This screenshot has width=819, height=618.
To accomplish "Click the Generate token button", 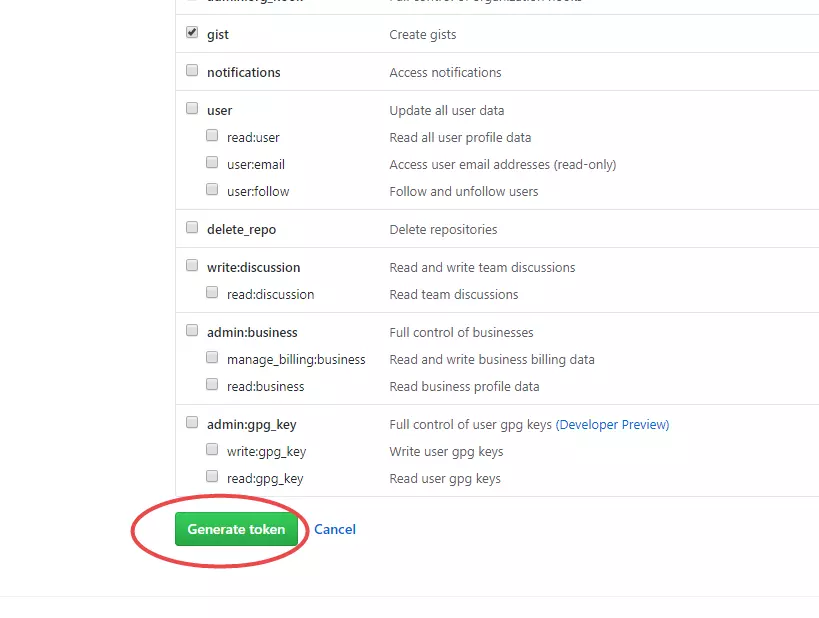I will click(237, 529).
